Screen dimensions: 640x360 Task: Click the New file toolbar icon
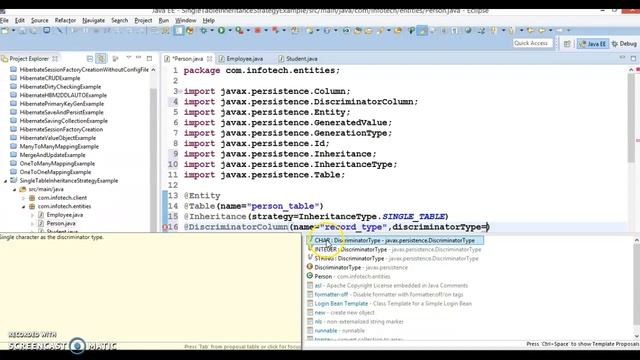(x=5, y=31)
